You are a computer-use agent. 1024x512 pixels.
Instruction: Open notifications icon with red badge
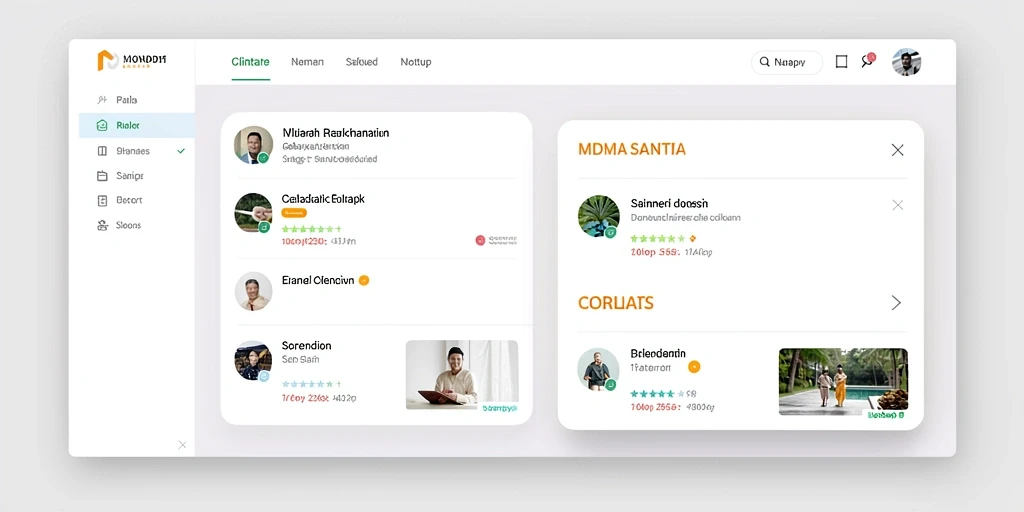coord(868,60)
